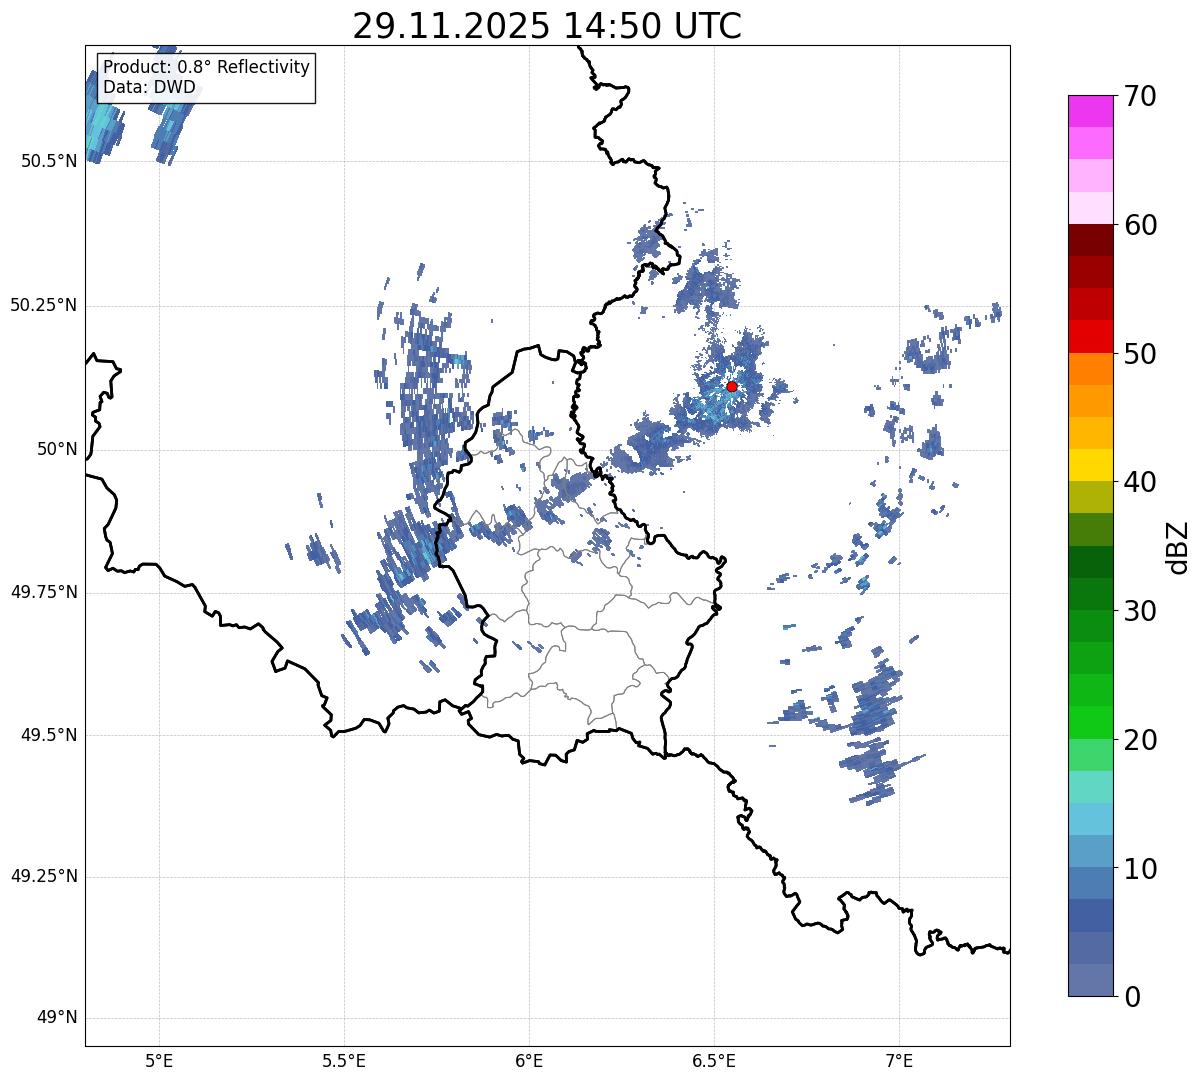
Task: Click the 50.25°N latitude label
Action: click(44, 305)
